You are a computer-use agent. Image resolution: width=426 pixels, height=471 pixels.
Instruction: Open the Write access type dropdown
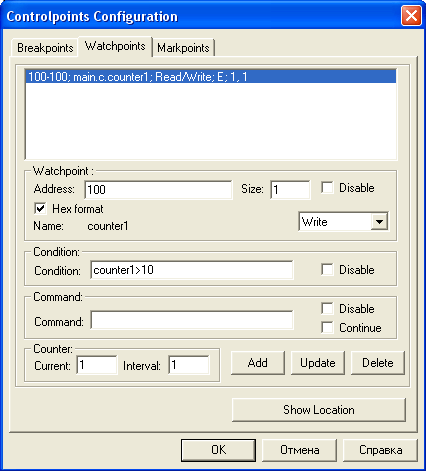[x=343, y=222]
